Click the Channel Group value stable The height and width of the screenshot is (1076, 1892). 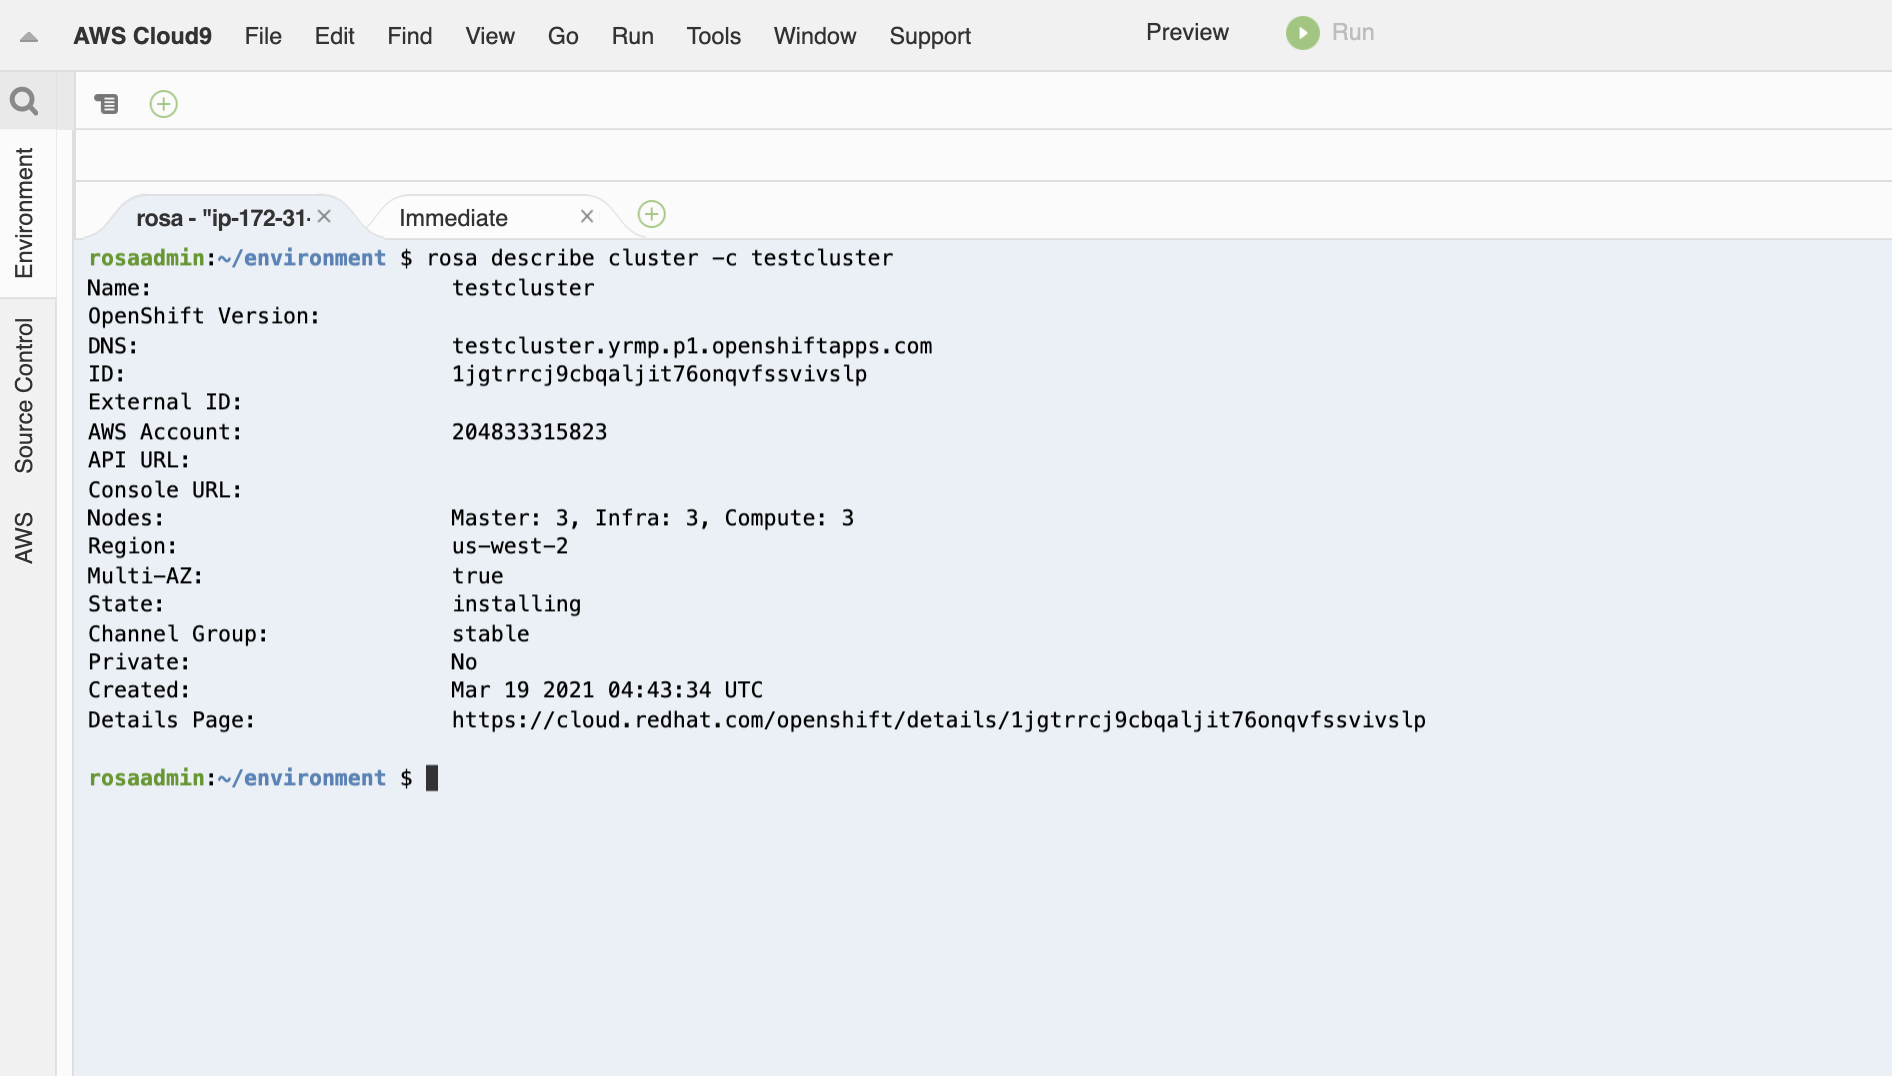[x=490, y=634]
